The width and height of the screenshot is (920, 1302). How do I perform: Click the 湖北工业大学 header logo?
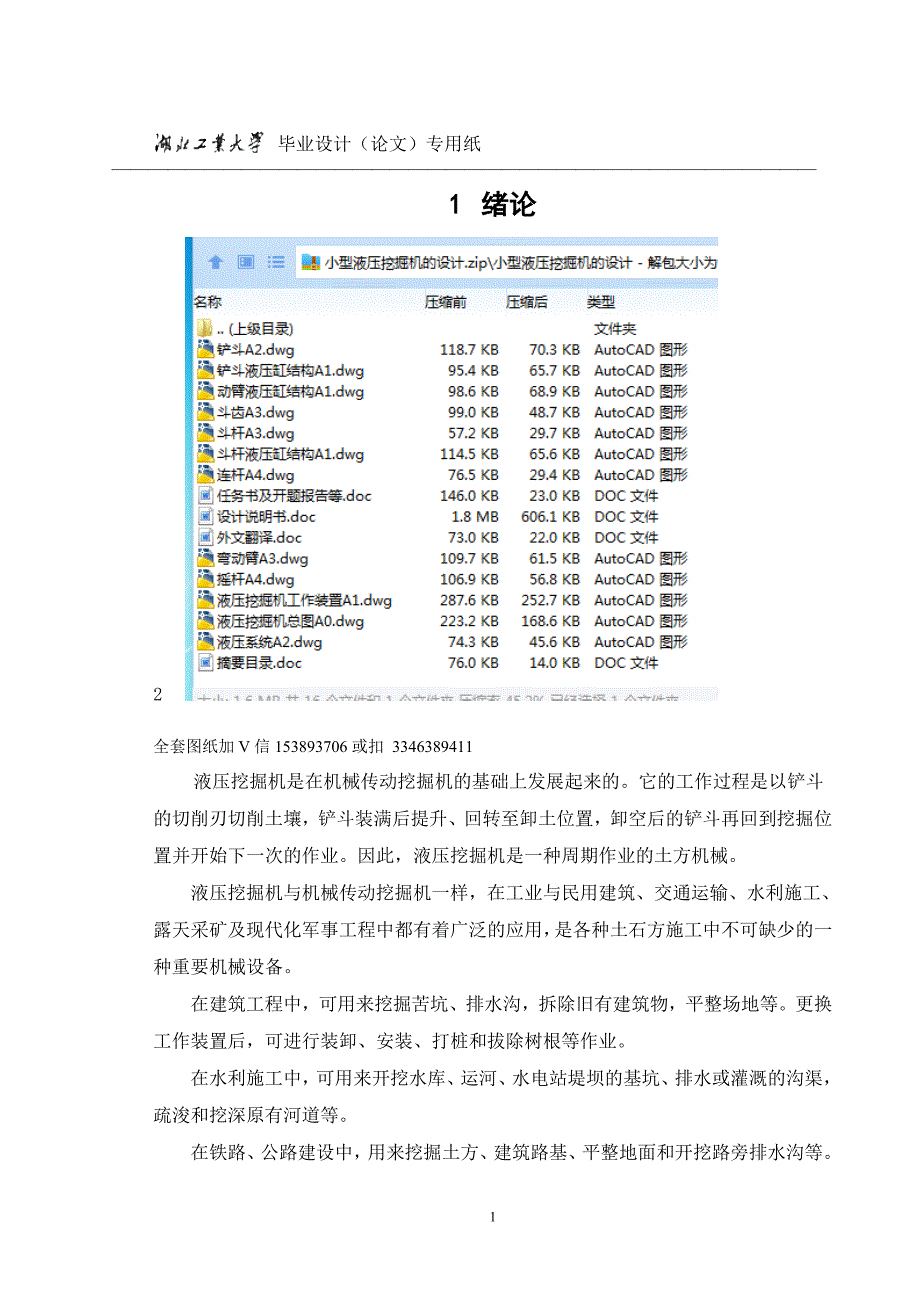click(209, 143)
